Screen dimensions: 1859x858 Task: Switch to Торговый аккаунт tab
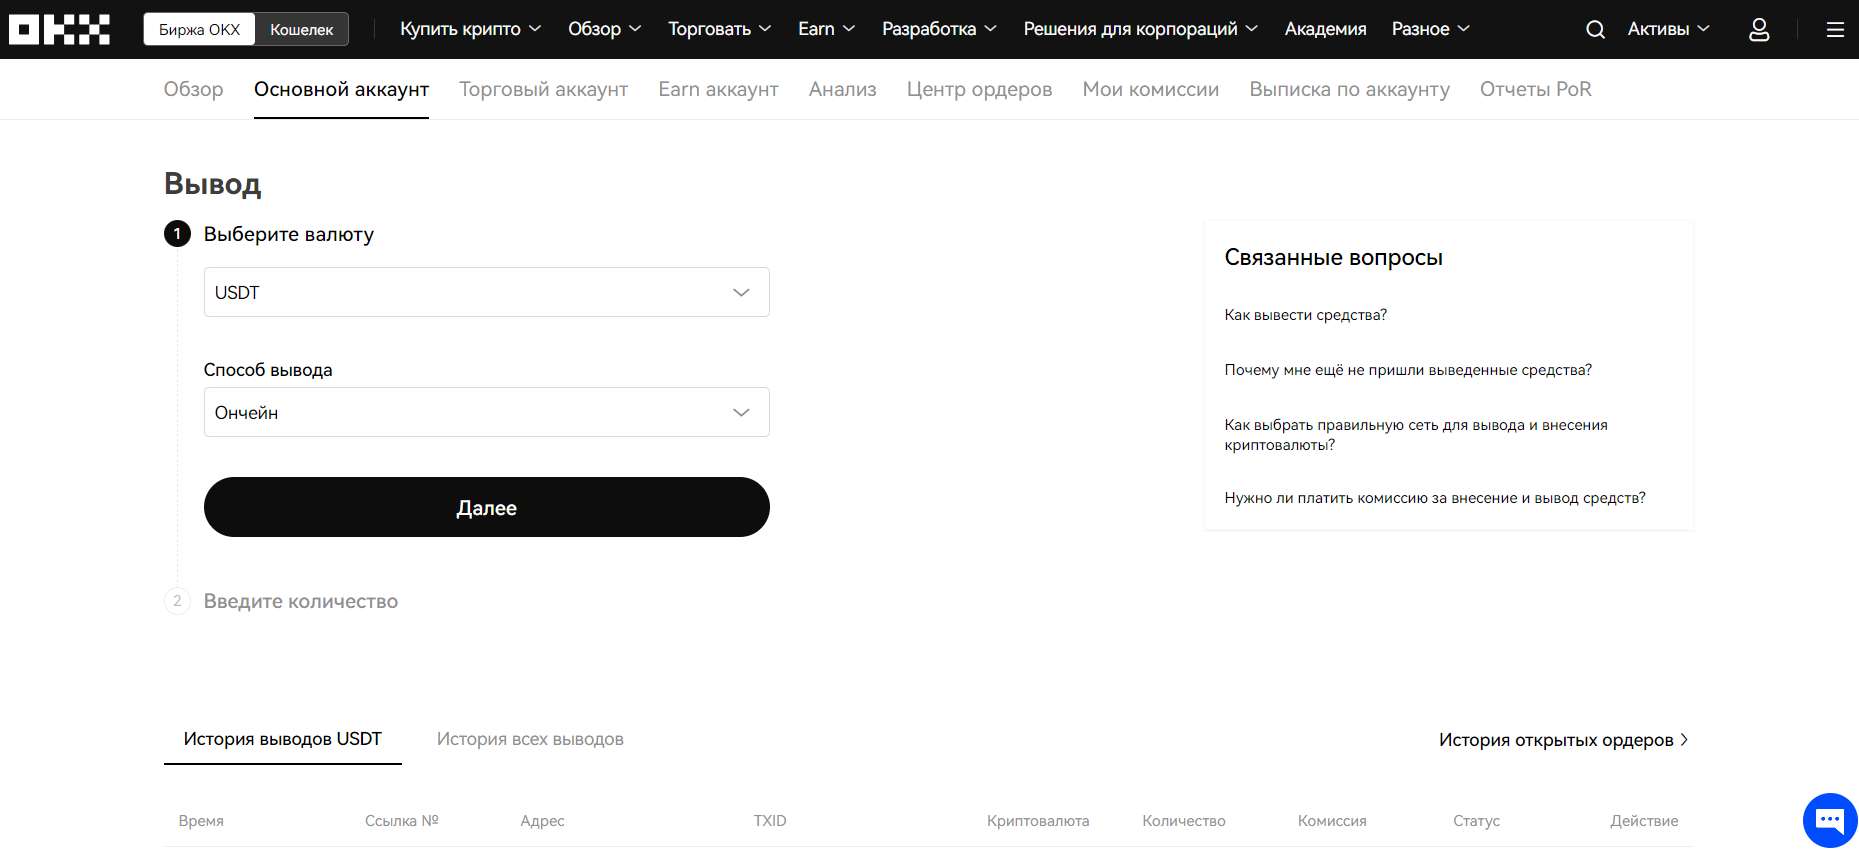click(x=543, y=89)
